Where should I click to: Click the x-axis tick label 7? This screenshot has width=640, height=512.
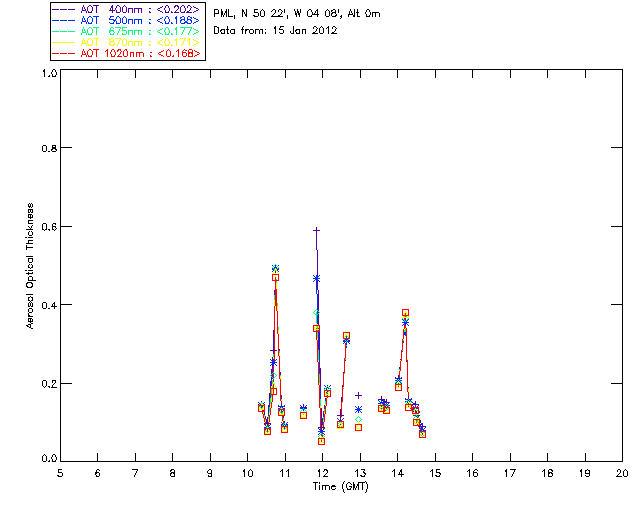135,473
